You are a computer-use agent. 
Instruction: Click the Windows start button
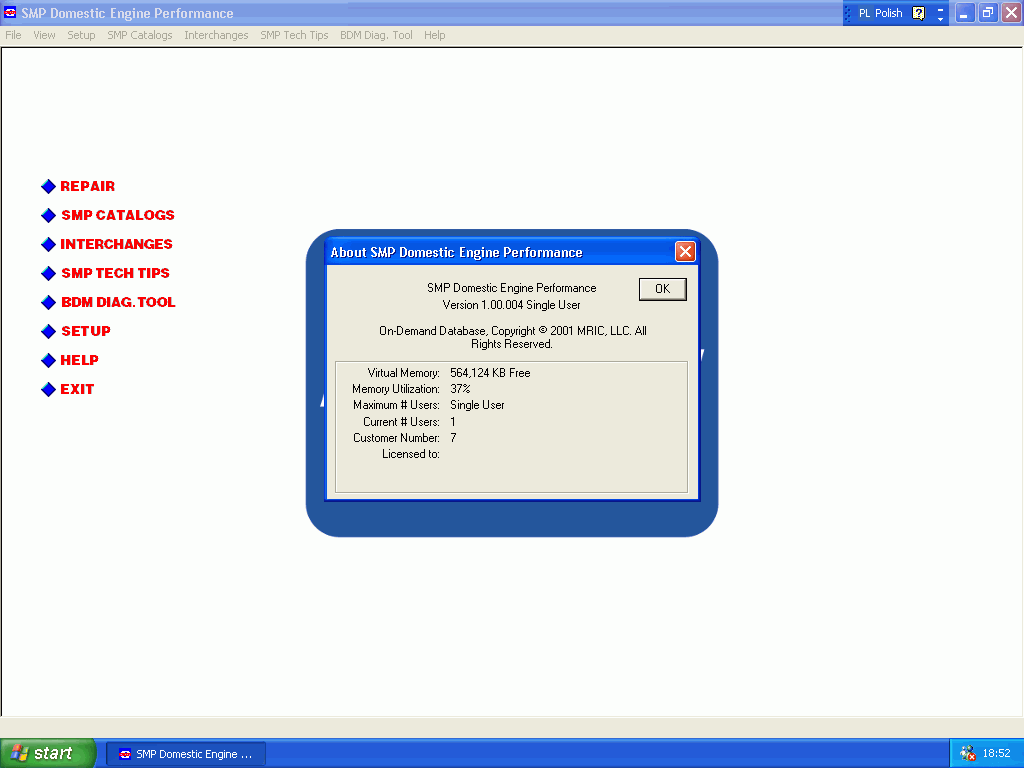click(x=48, y=754)
